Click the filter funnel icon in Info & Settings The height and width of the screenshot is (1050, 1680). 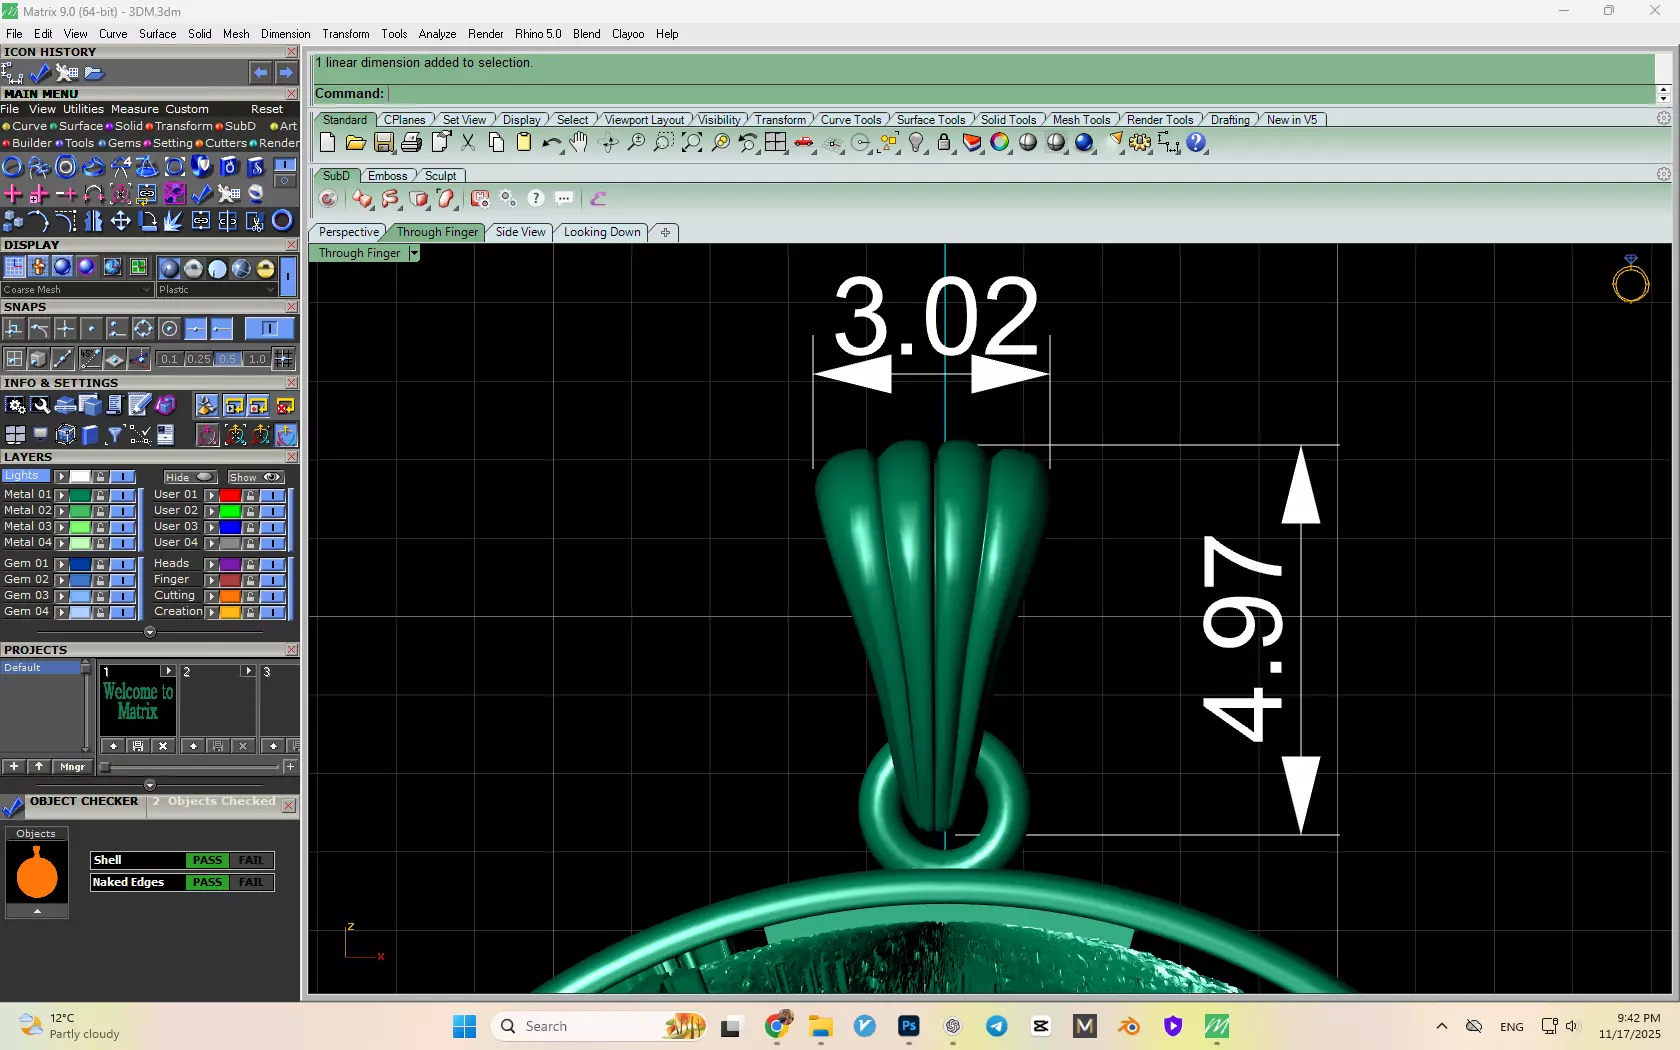[115, 434]
